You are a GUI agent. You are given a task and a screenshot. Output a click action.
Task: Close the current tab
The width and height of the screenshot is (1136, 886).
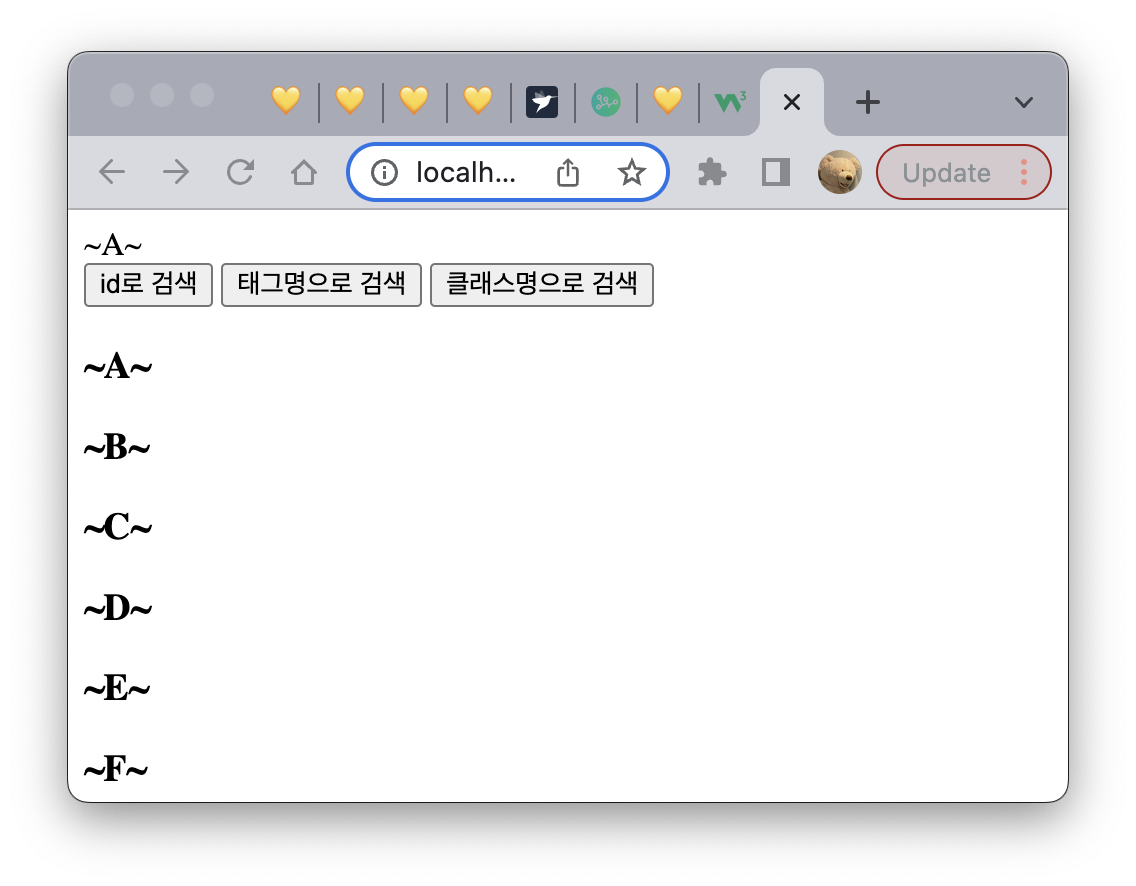pos(792,102)
